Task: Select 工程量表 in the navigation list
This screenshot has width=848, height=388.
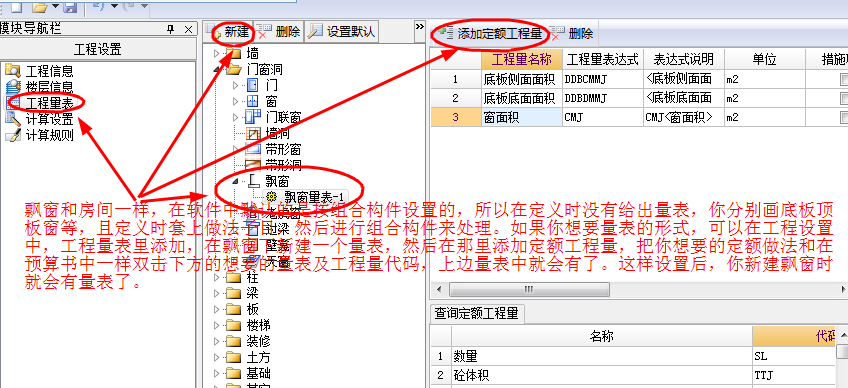Action: (x=49, y=103)
